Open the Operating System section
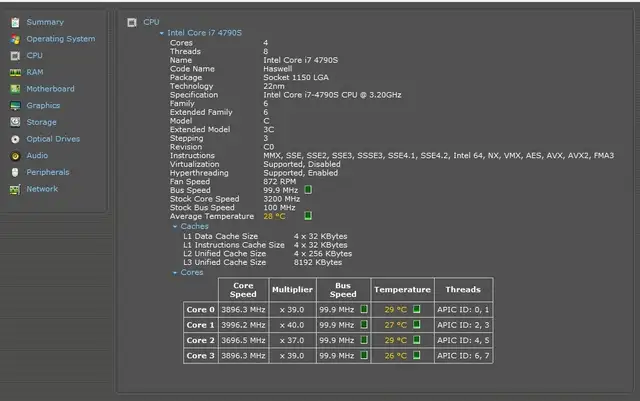 tap(61, 39)
